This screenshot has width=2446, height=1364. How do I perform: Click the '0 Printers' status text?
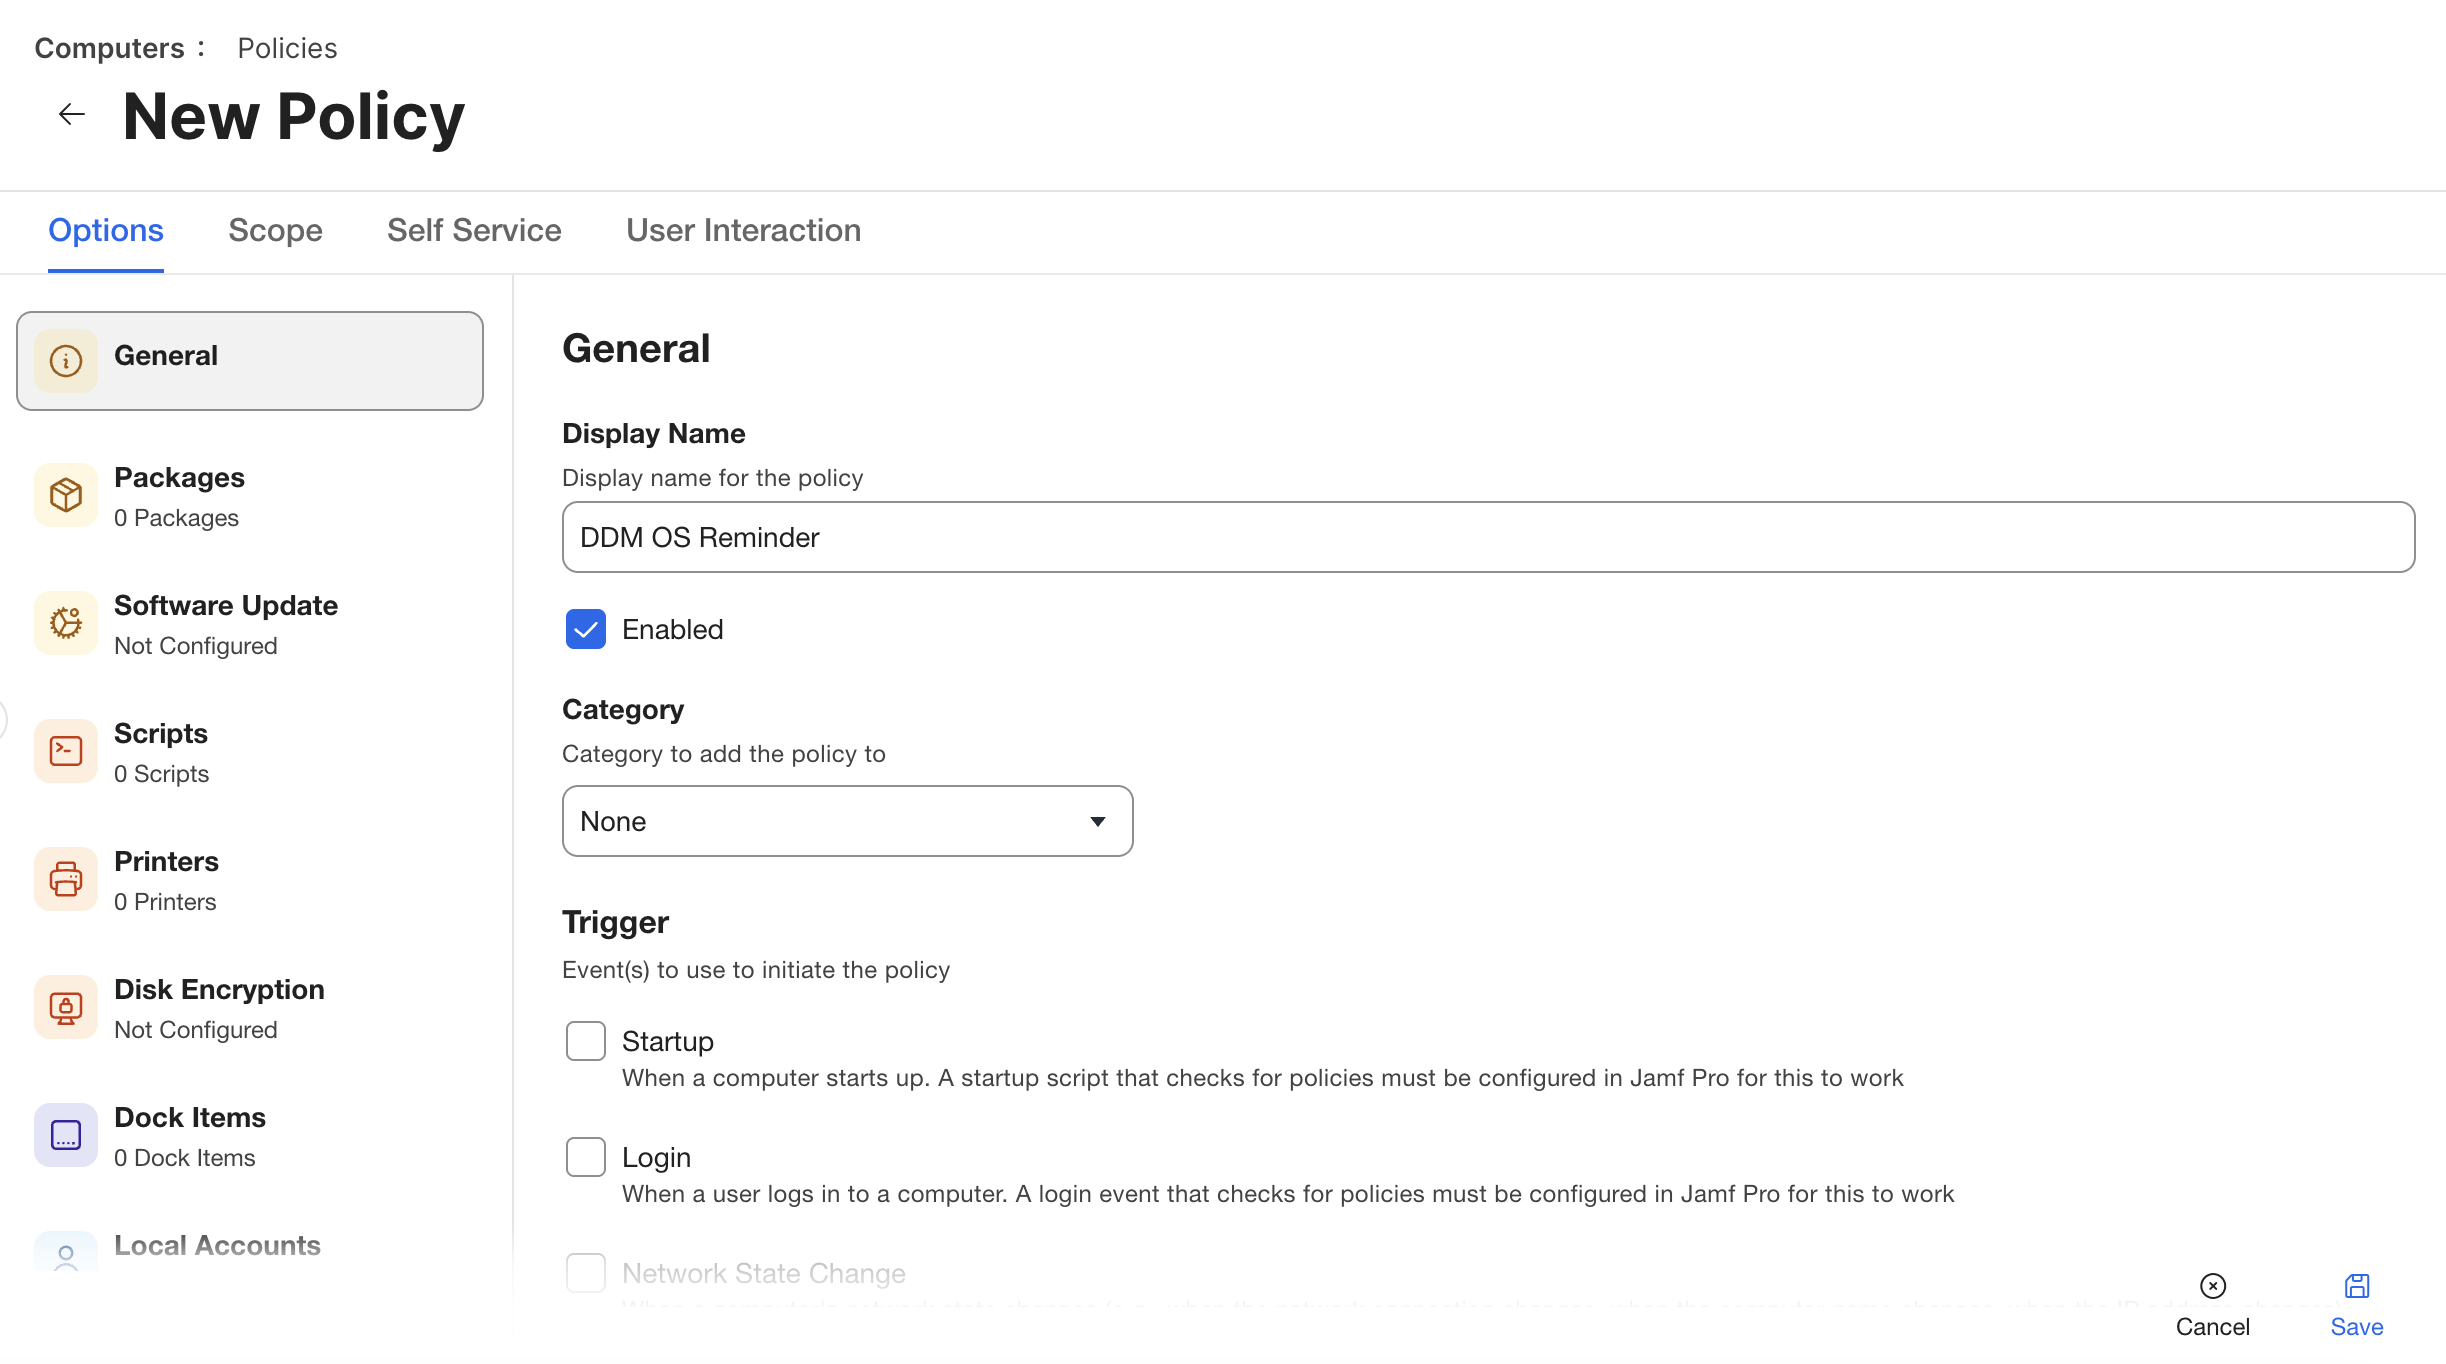[165, 902]
